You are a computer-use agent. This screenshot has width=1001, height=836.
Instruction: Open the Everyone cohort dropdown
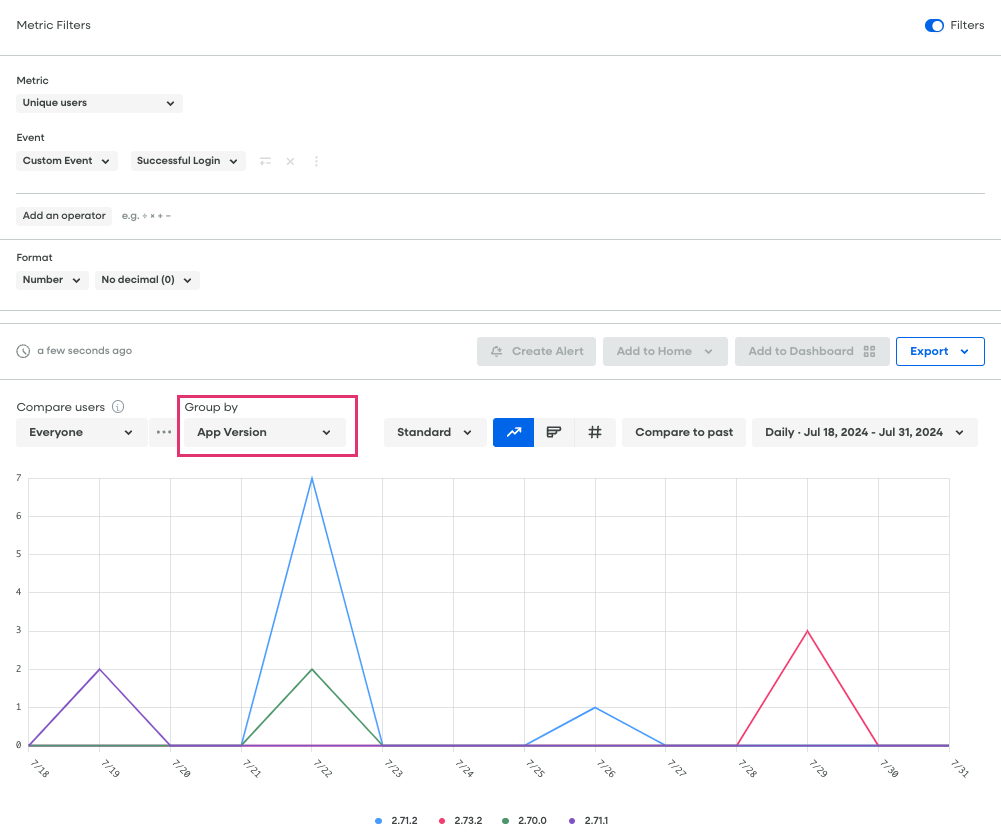[81, 433]
